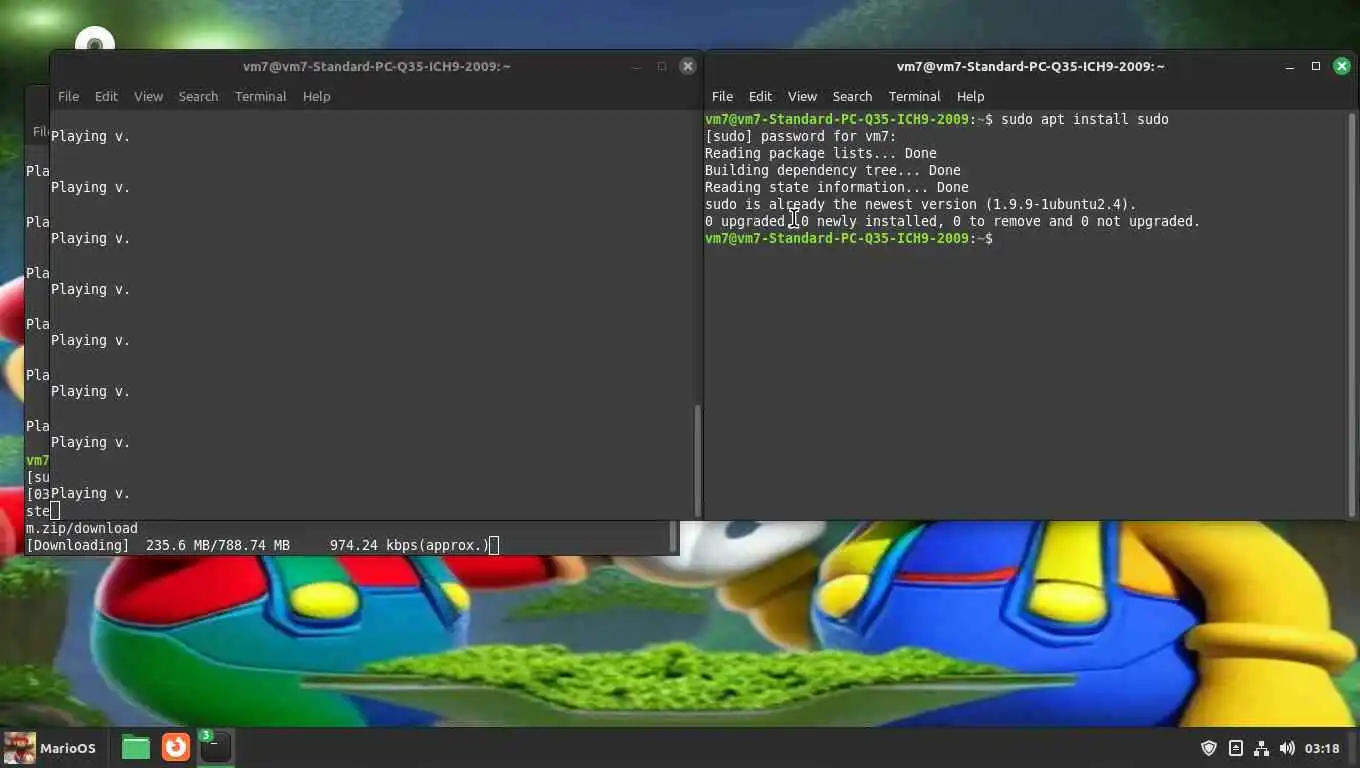Open Search menu in the Playing terminal window
Image resolution: width=1360 pixels, height=768 pixels.
[x=198, y=96]
